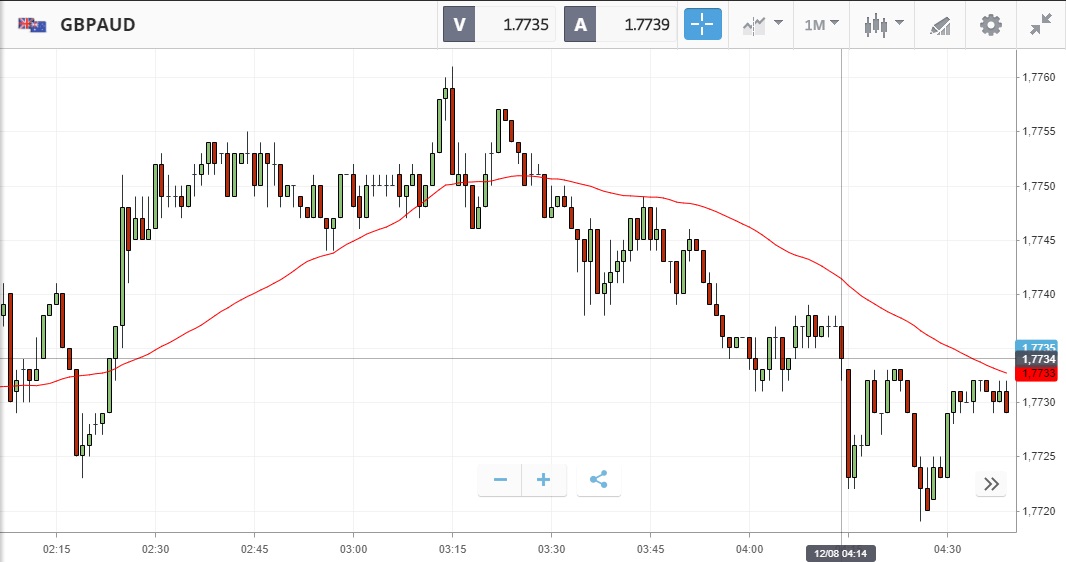The width and height of the screenshot is (1066, 562).
Task: Zoom out with the minus button
Action: tap(500, 480)
